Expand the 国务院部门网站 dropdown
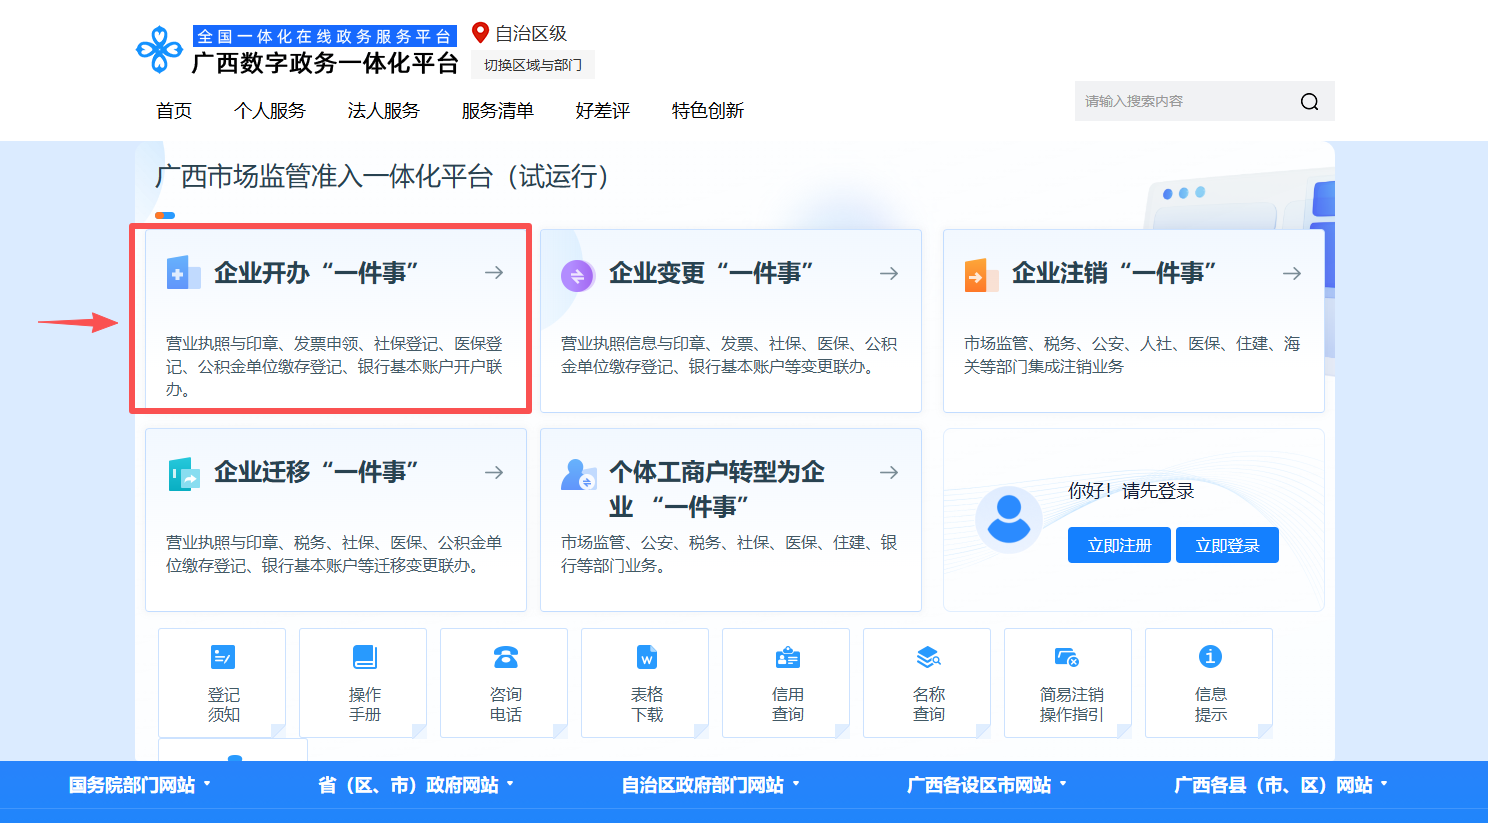 point(140,785)
